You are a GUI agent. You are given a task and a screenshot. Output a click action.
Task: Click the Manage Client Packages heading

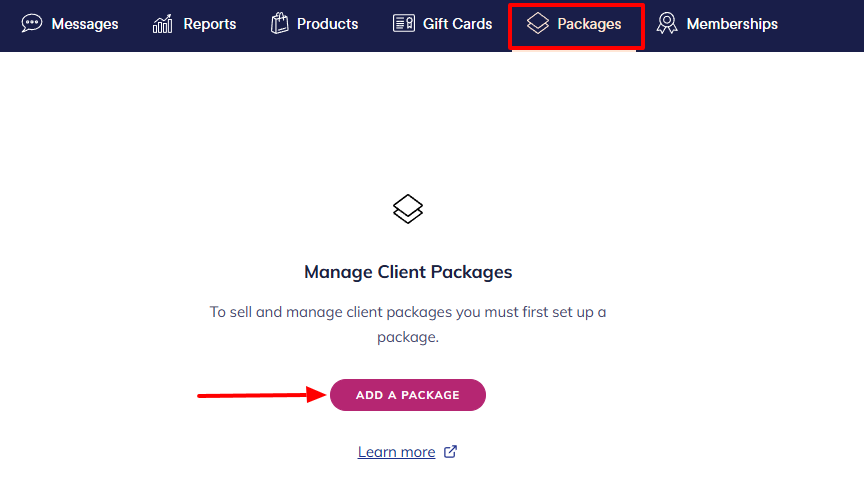[408, 272]
